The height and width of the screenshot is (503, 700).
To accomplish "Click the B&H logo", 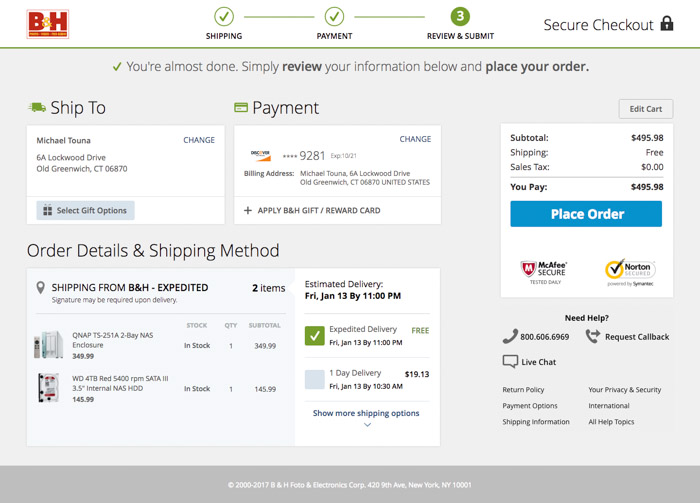I will coord(48,24).
